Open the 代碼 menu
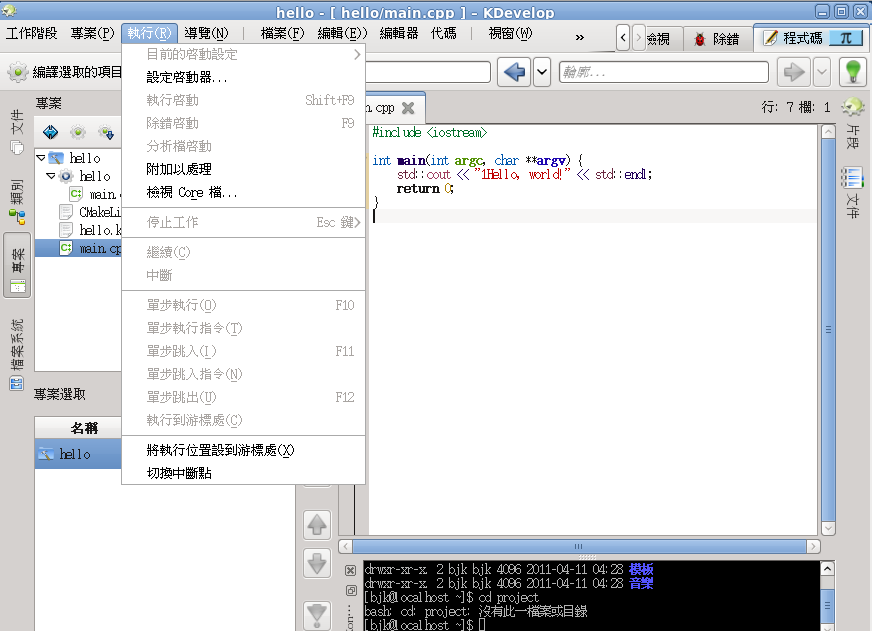This screenshot has width=872, height=631. (443, 33)
